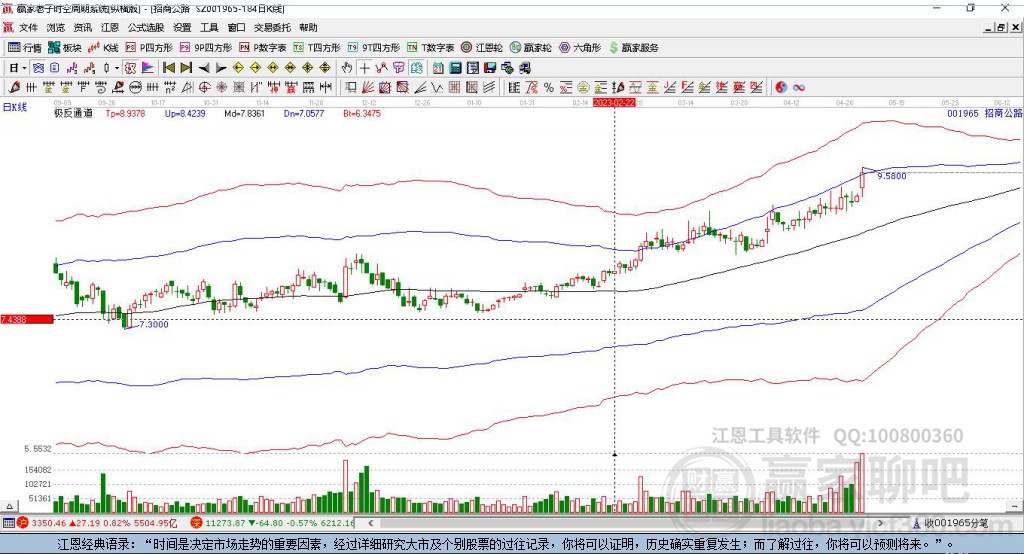
Task: Click the status bar keyboard grid icon
Action: (8, 523)
